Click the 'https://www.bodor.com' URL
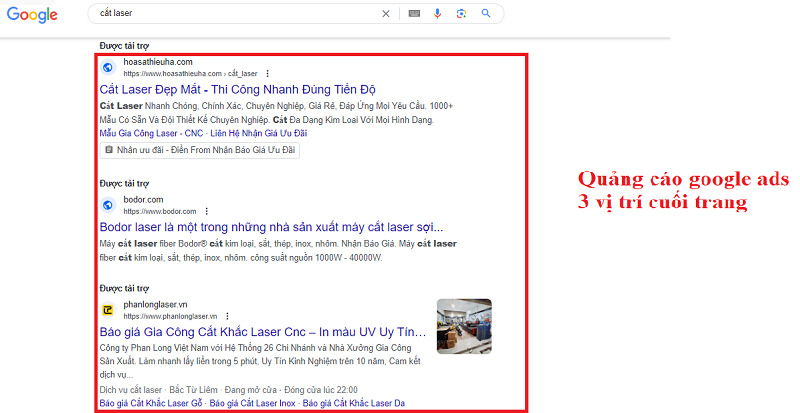Viewport: 800px width, 413px height. tap(160, 211)
